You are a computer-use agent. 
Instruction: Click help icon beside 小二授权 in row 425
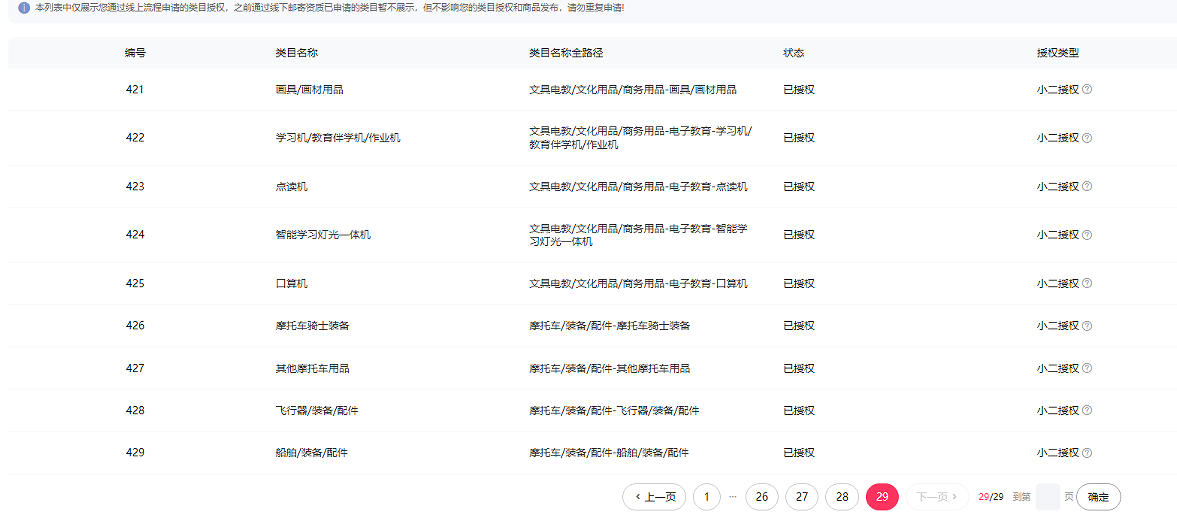pyautogui.click(x=1087, y=283)
